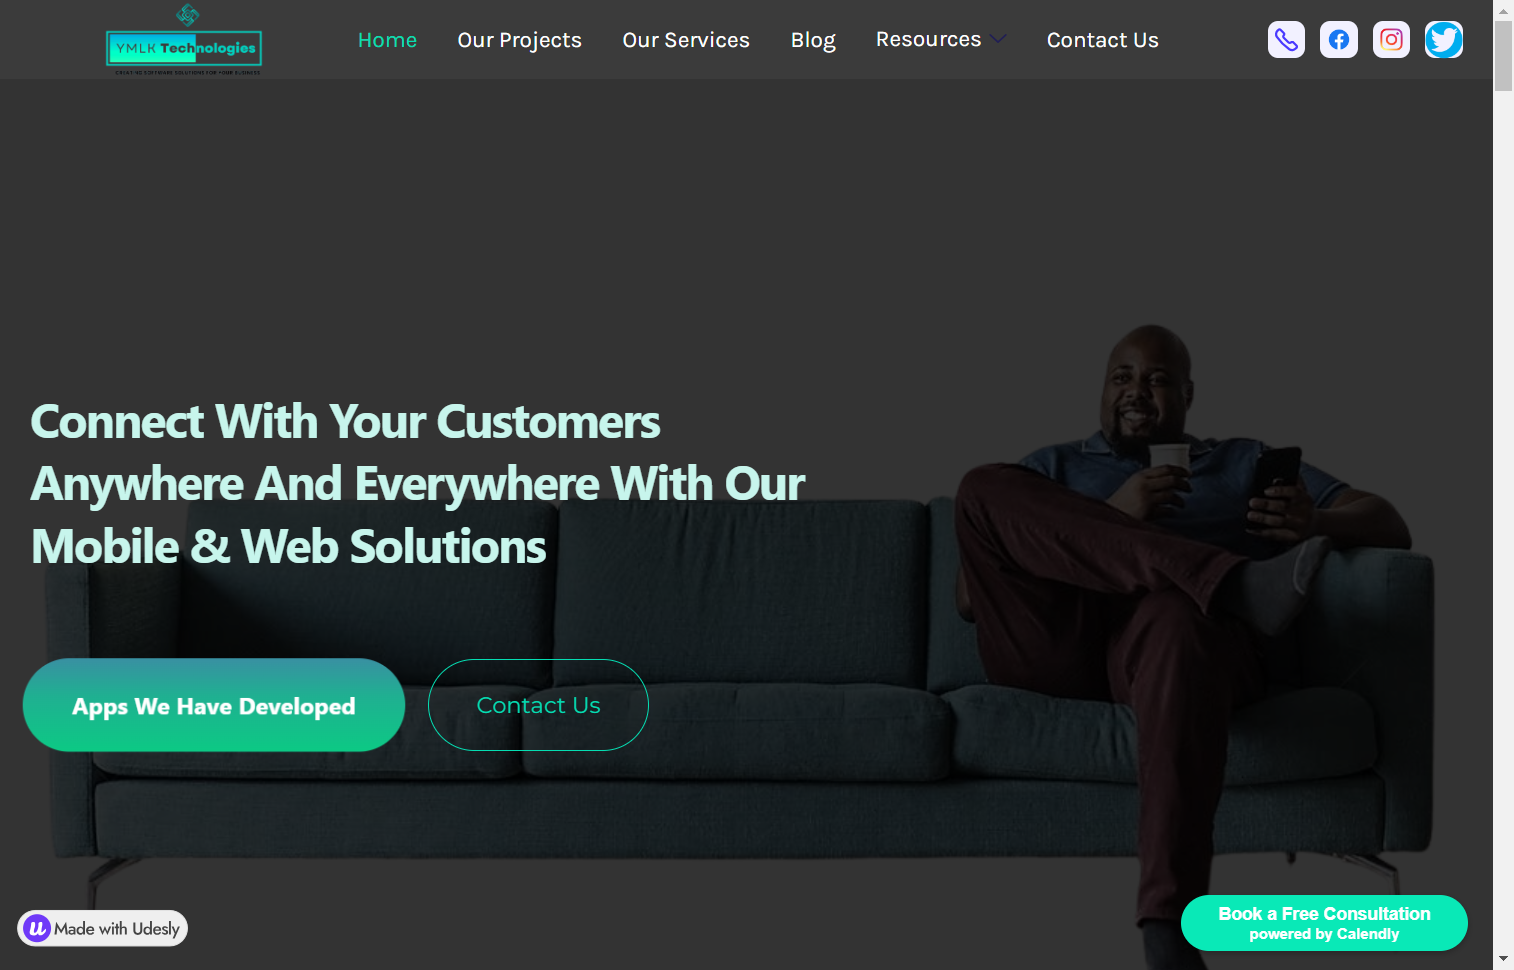Click the phone call icon
This screenshot has height=970, width=1514.
click(1286, 40)
